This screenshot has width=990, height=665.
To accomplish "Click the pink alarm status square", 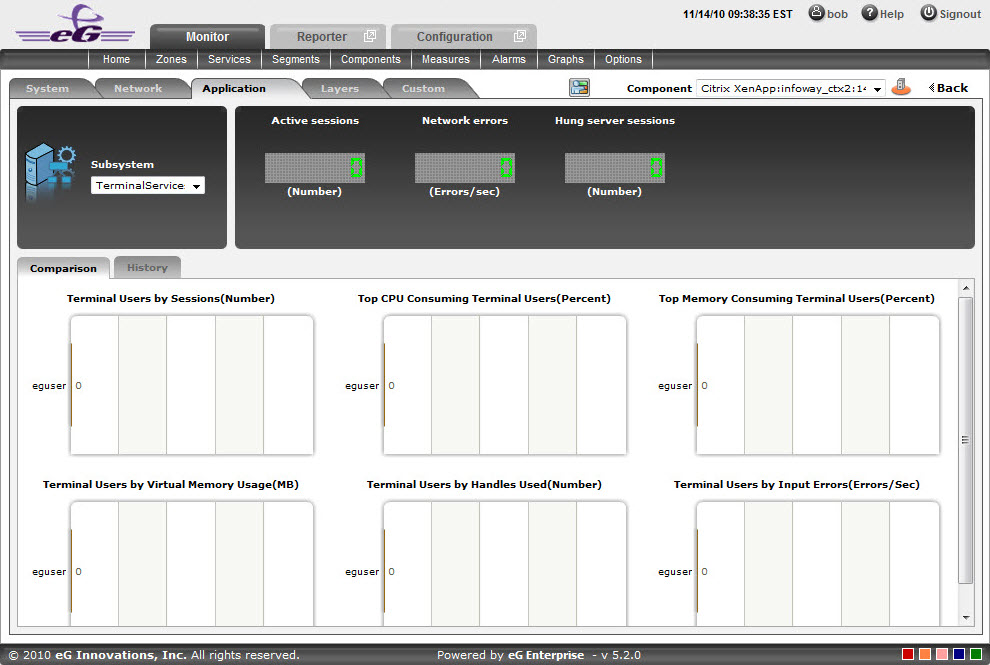I will [942, 654].
